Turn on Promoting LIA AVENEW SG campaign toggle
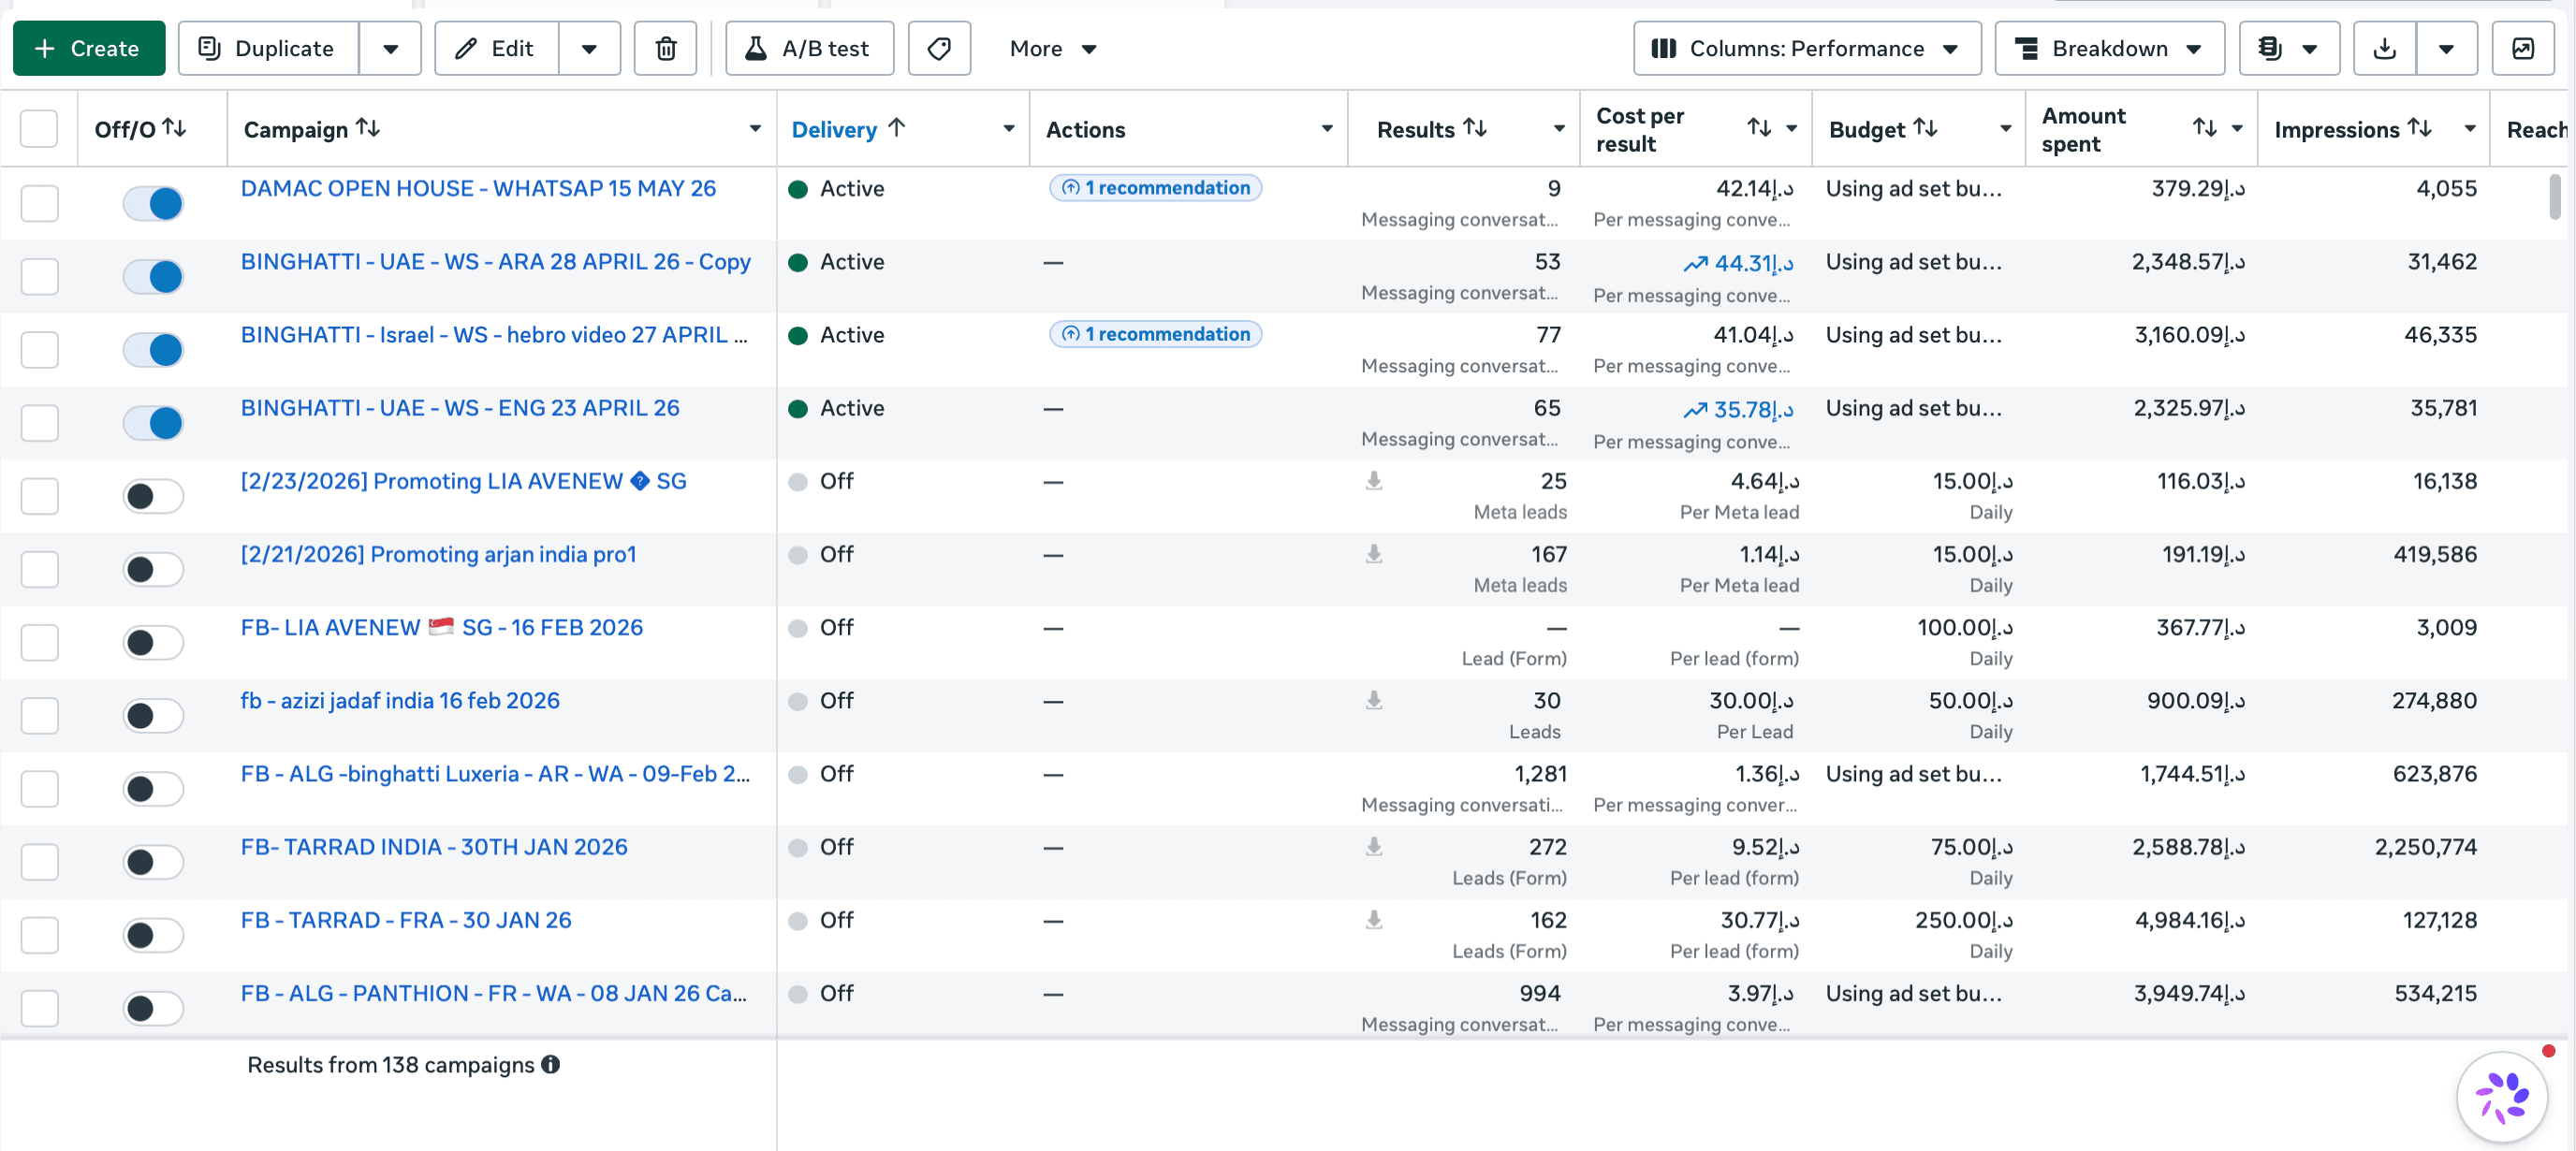The width and height of the screenshot is (2576, 1151). pyautogui.click(x=153, y=496)
